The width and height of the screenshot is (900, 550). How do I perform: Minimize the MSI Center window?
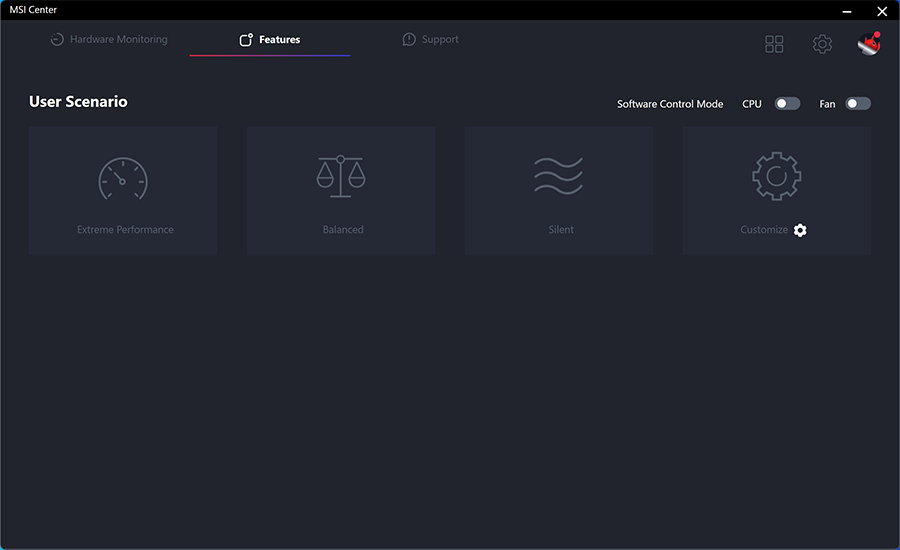pyautogui.click(x=847, y=11)
